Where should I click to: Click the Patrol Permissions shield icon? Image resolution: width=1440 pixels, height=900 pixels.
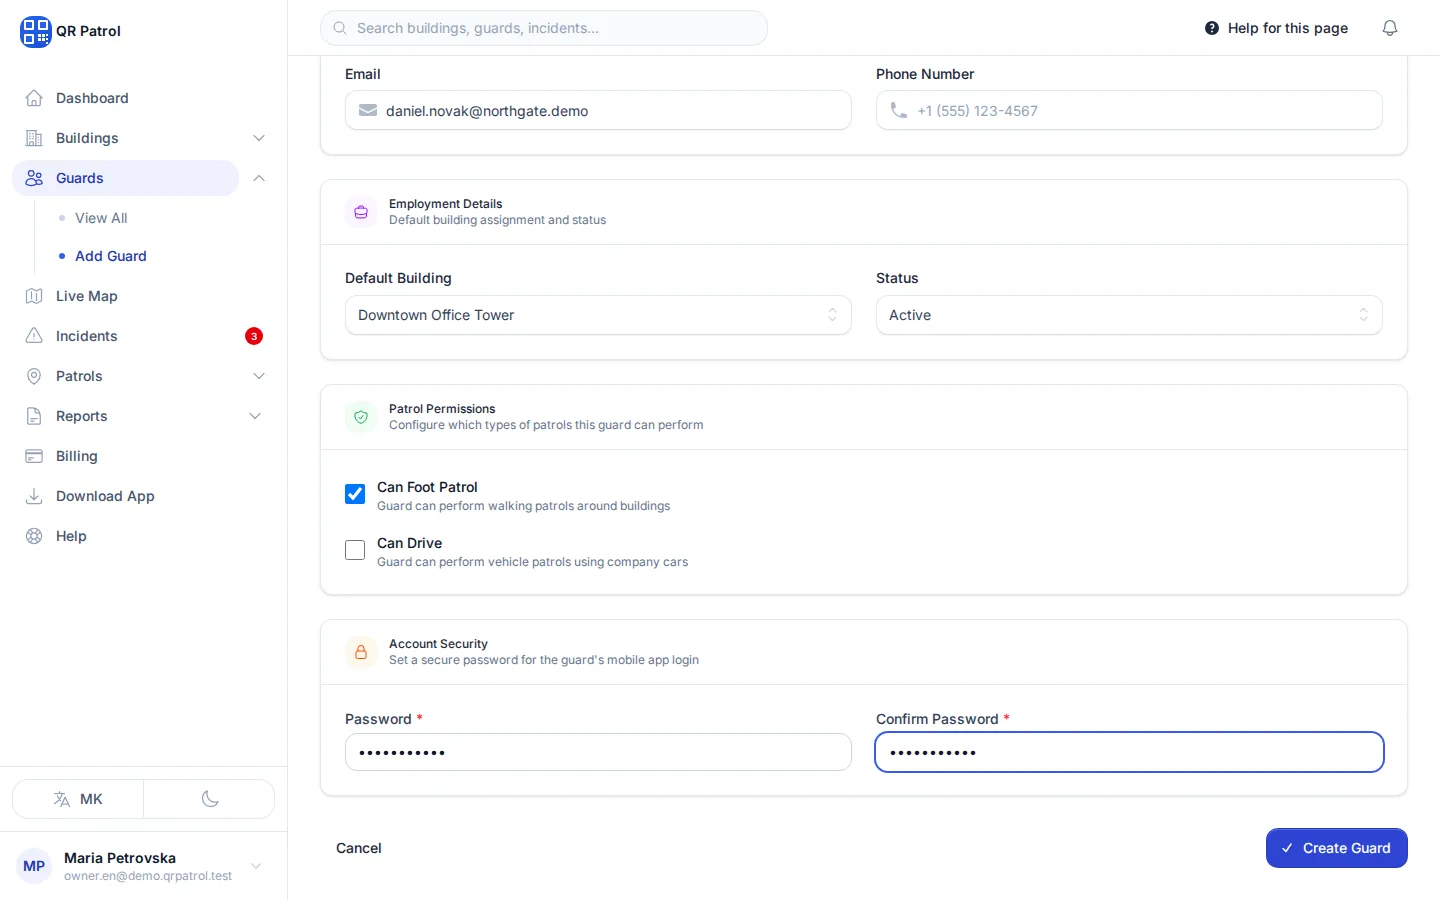(361, 417)
